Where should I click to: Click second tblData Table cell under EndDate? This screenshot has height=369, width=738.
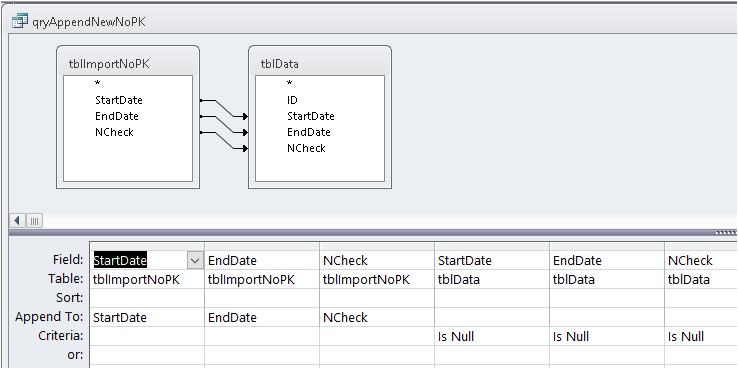(607, 280)
